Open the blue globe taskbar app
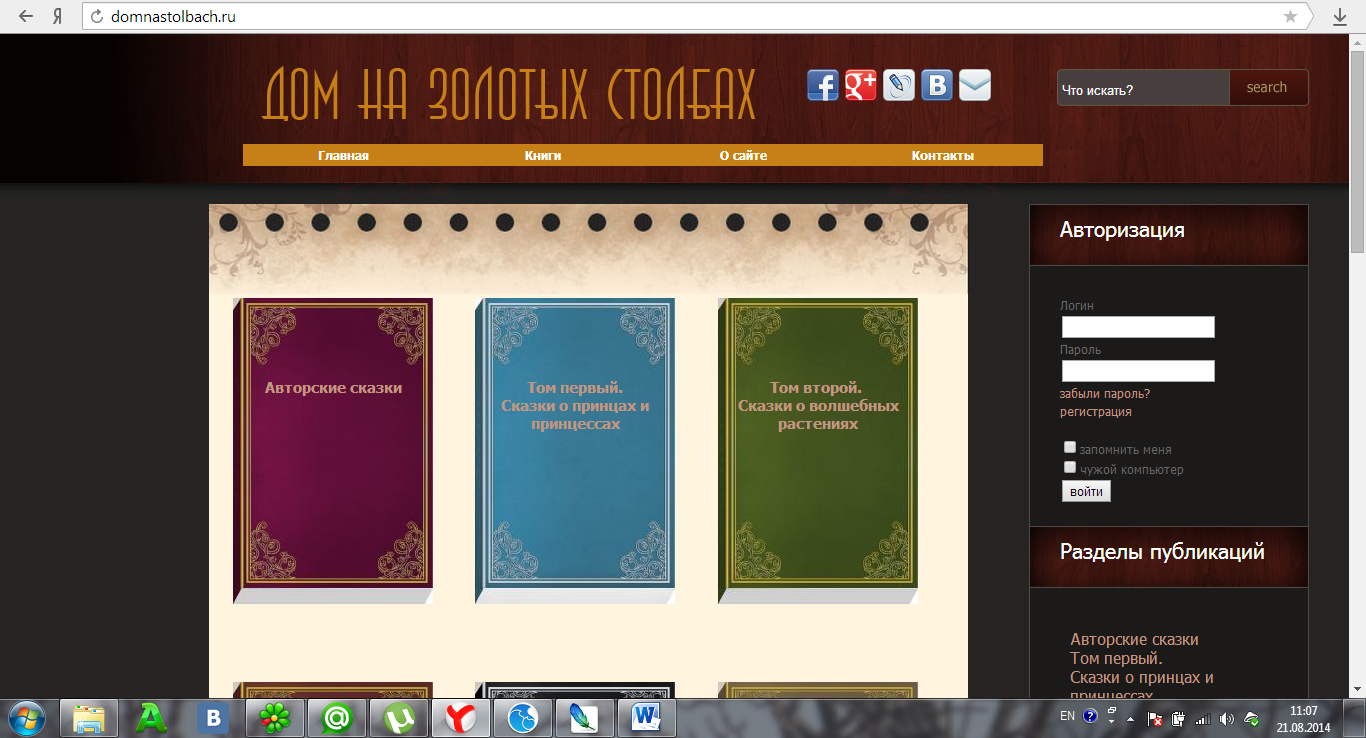This screenshot has height=738, width=1366. click(x=523, y=718)
